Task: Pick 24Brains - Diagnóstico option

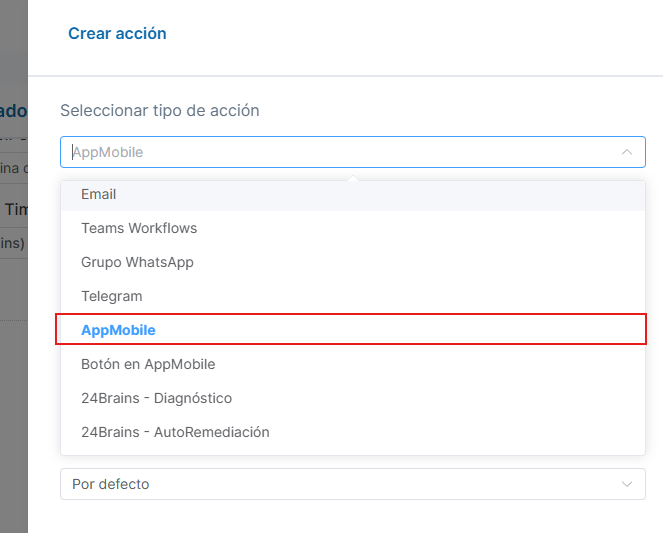Action: (x=353, y=398)
